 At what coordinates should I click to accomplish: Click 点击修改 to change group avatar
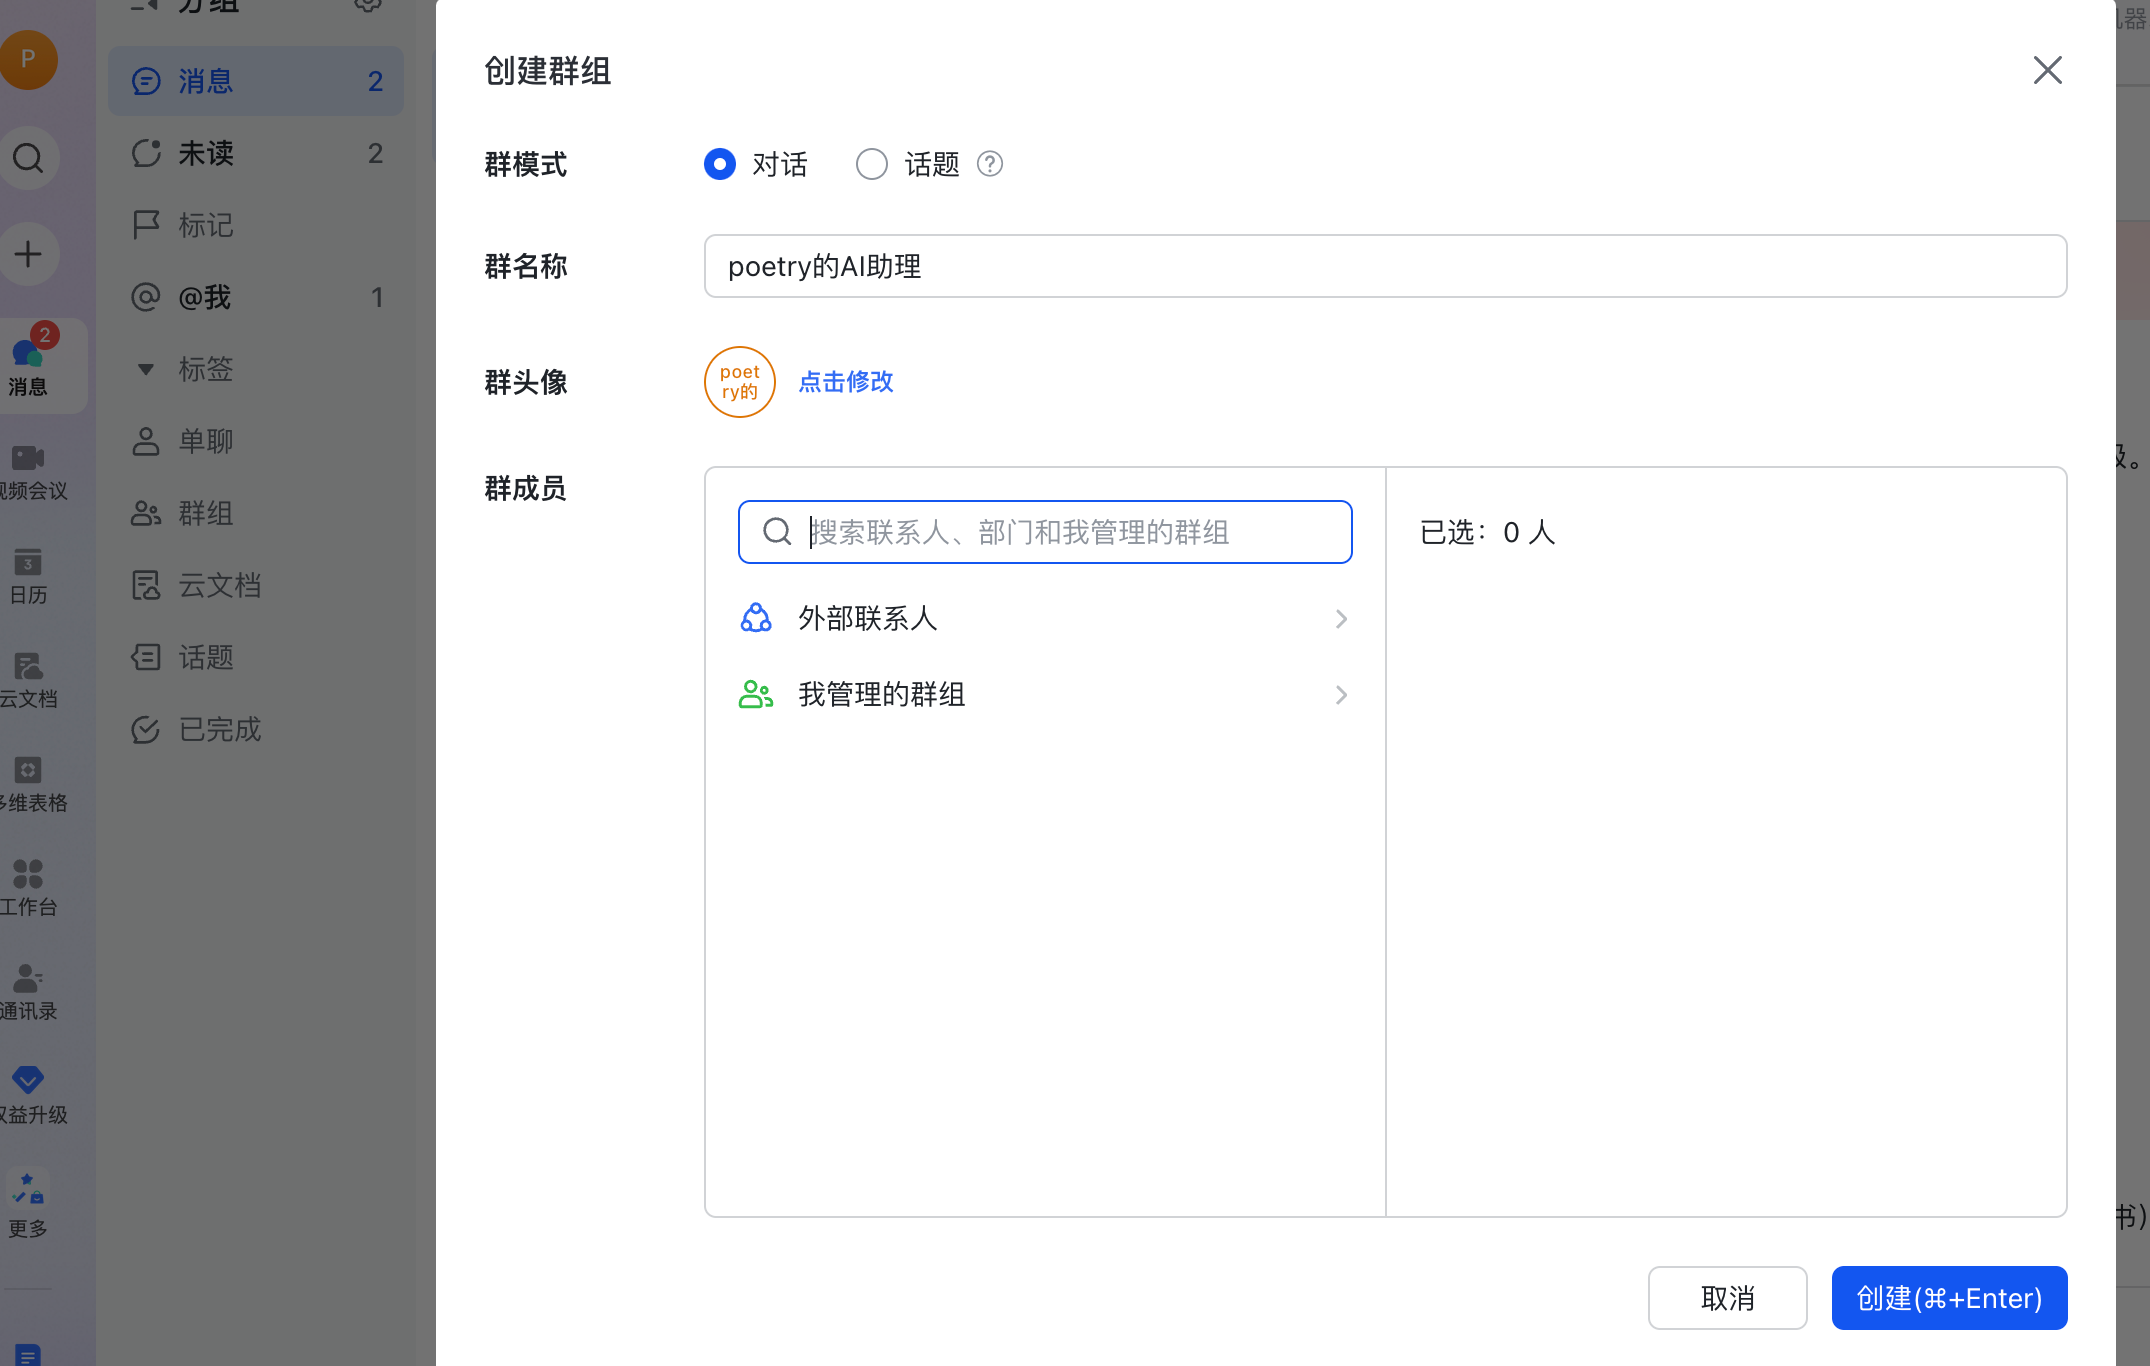(845, 382)
